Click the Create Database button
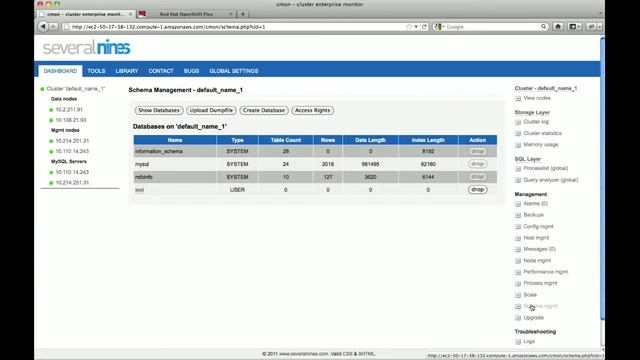Screen dimensions: 640x360 (x=264, y=111)
